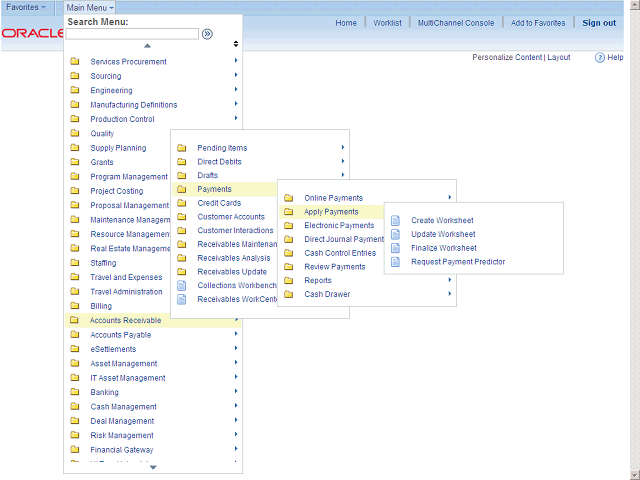Screen dimensions: 640x480
Task: Click the Cash Drawer folder icon
Action: (x=288, y=294)
